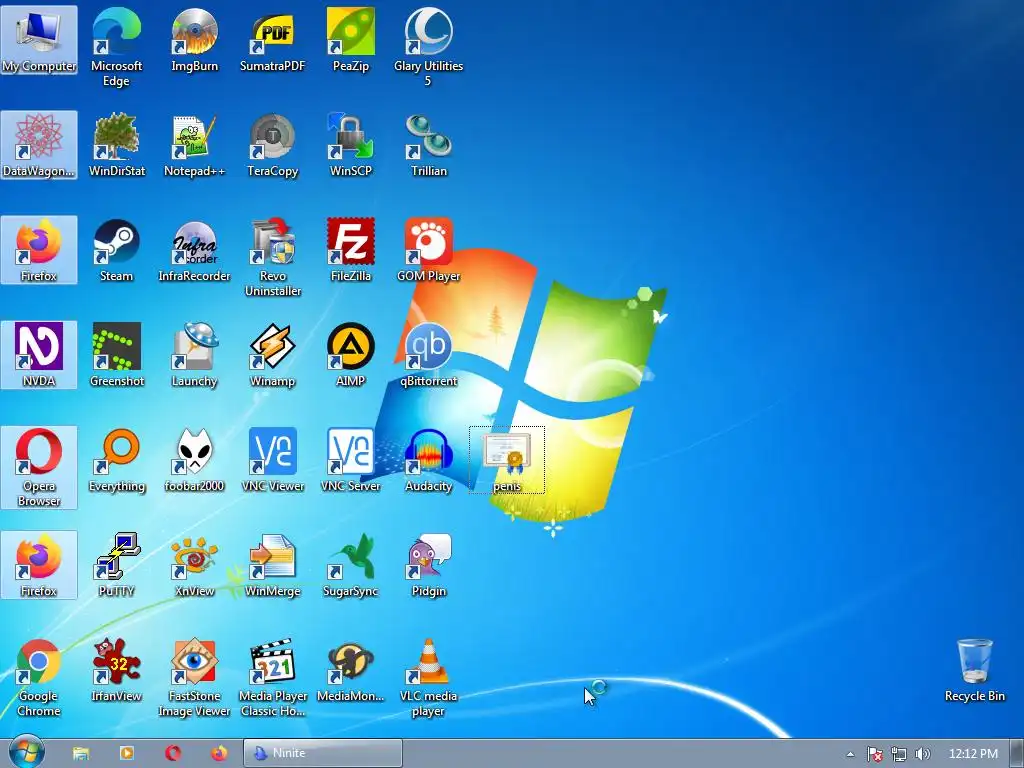Screen dimensions: 1024x768
Task: Launch Opera Browser from the desktop
Action: pyautogui.click(x=39, y=467)
